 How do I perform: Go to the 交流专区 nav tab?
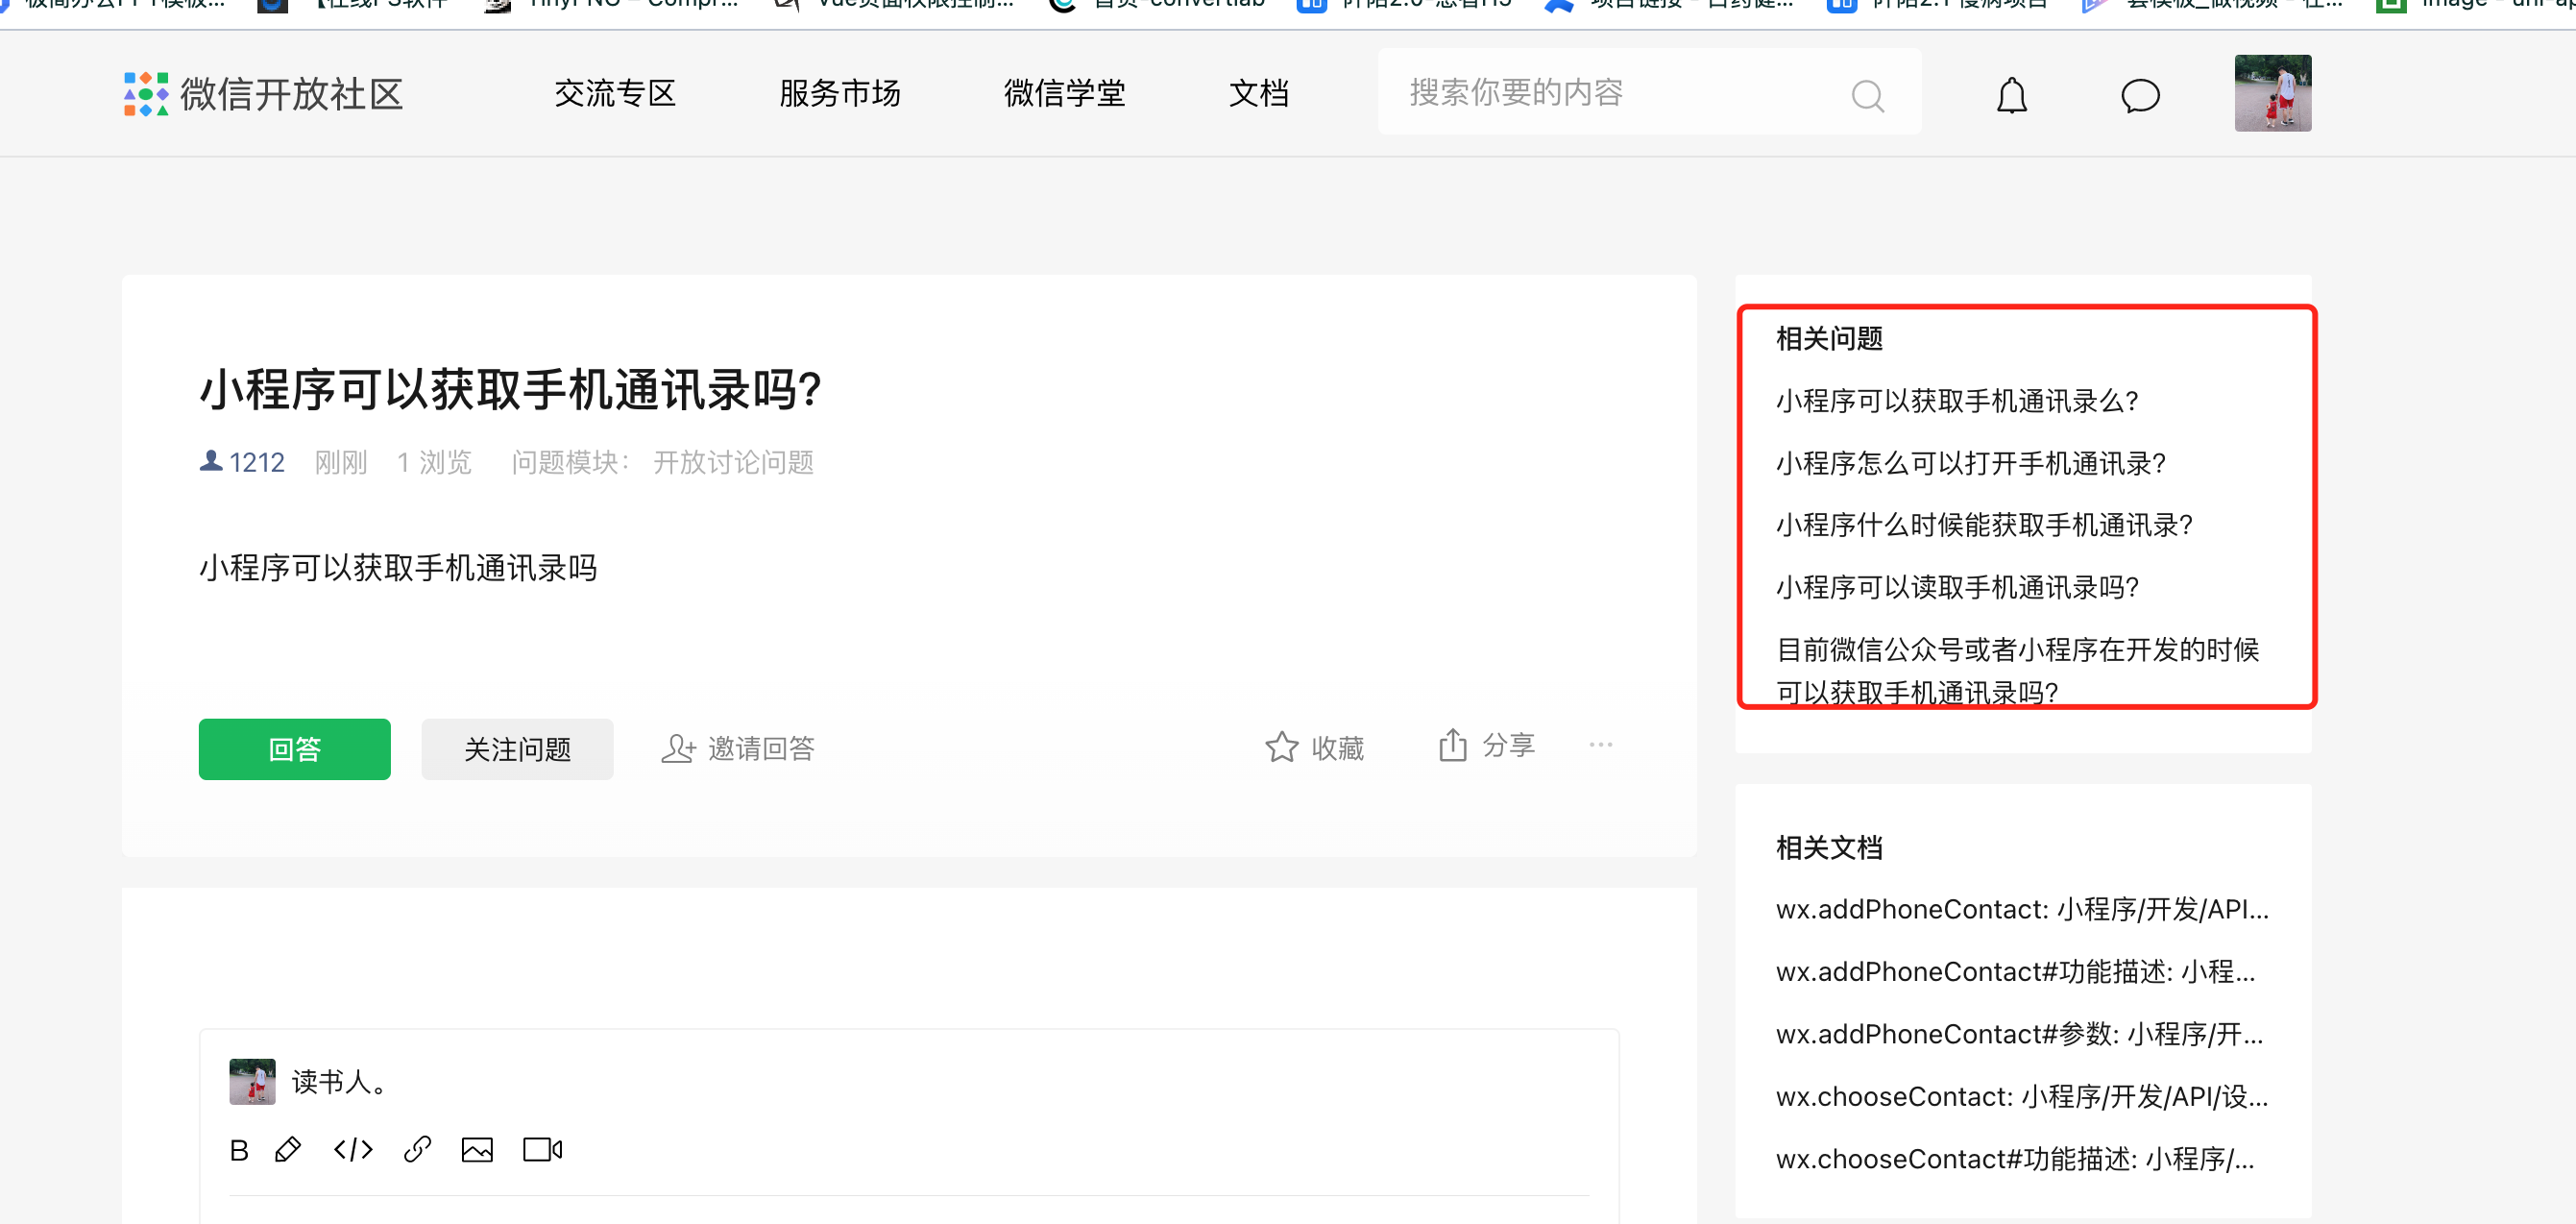click(615, 93)
